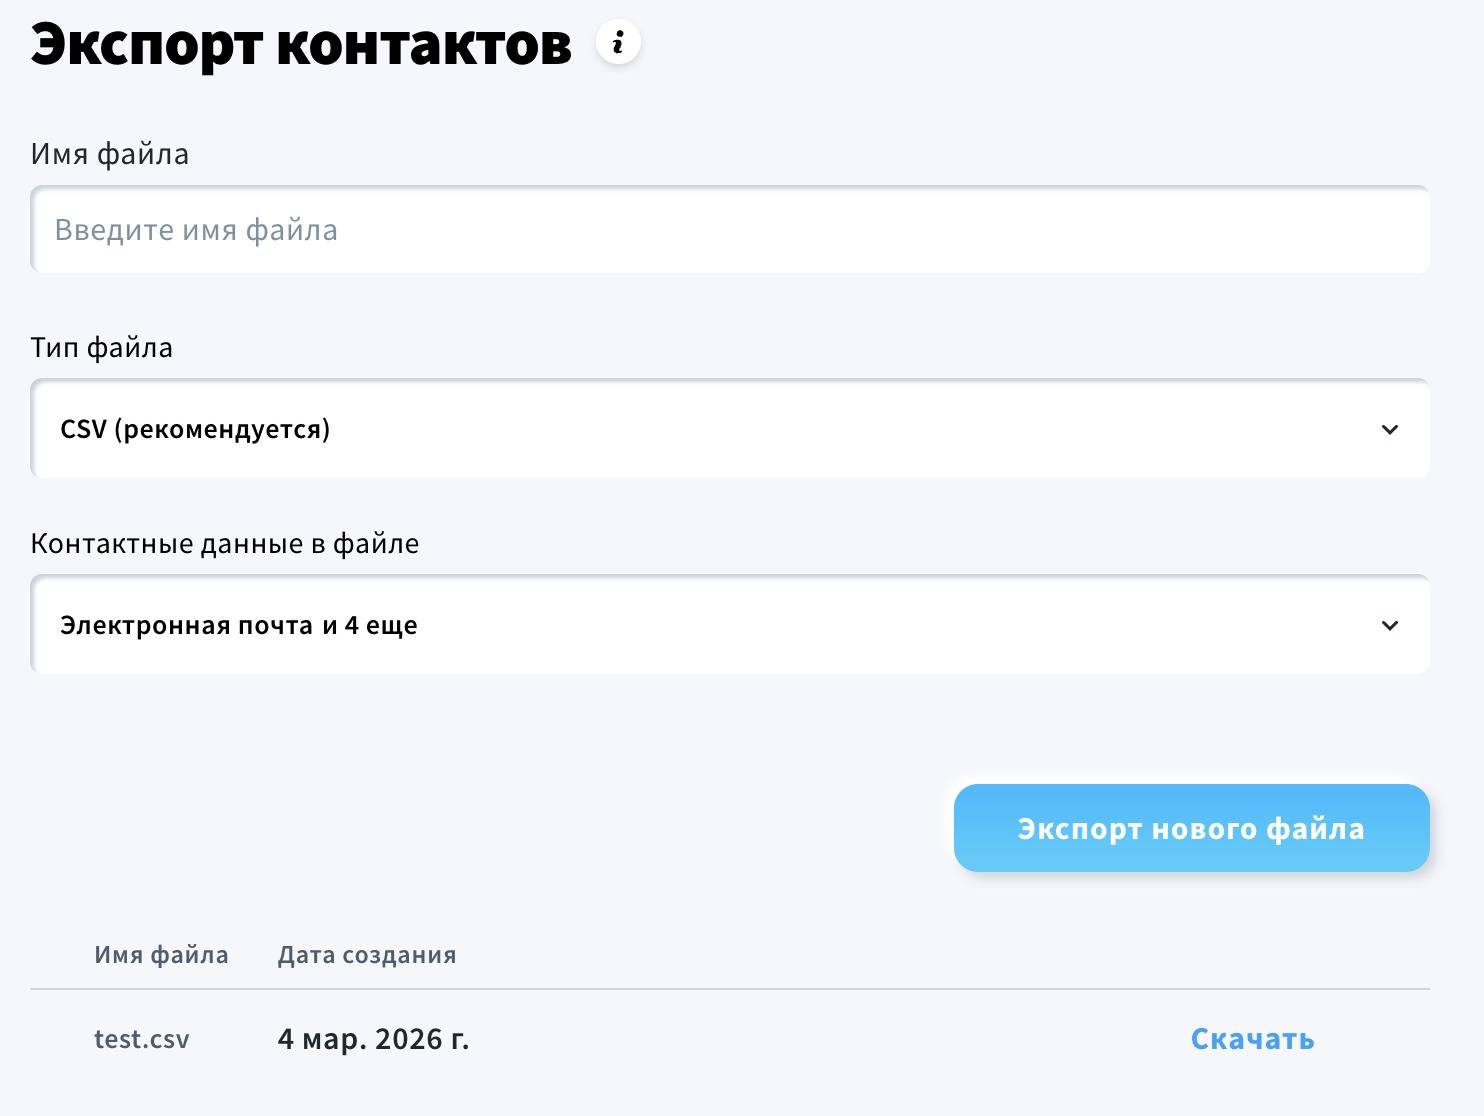1484x1116 pixels.
Task: Click the chevron on the file type selector
Action: [x=1390, y=429]
